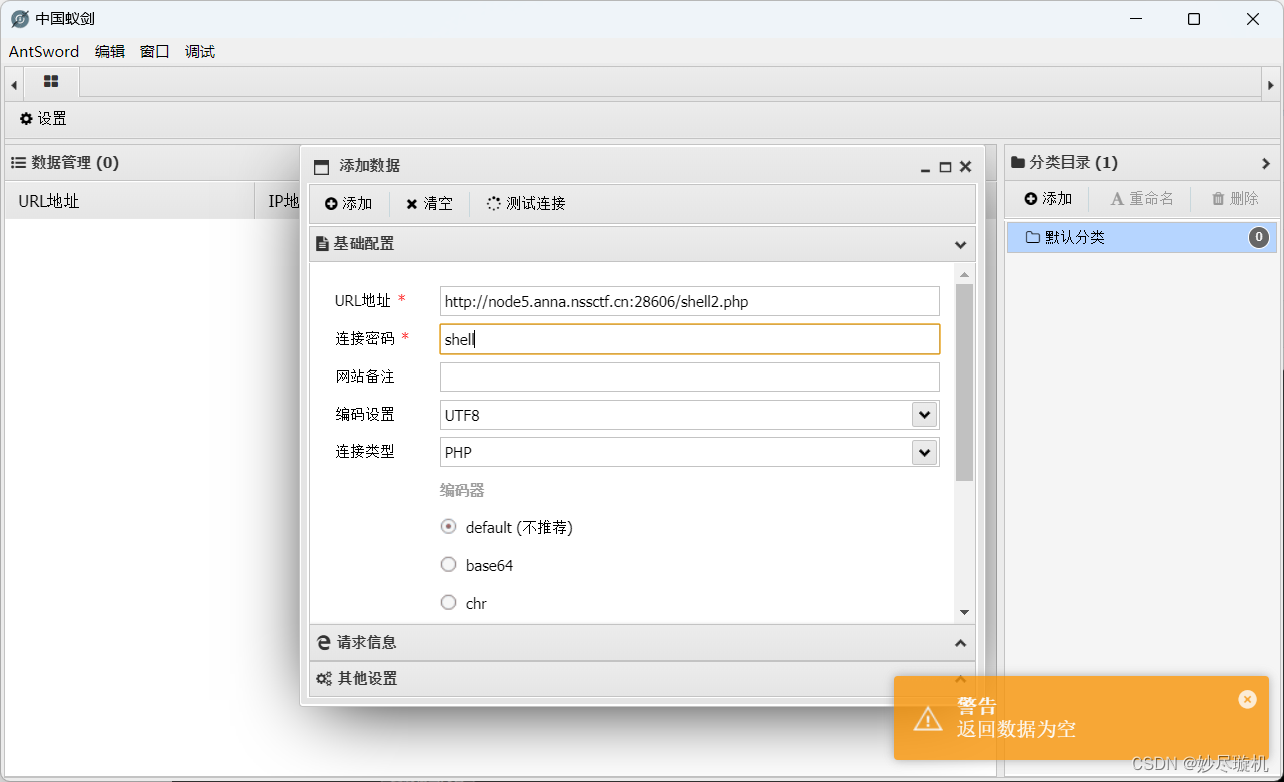The height and width of the screenshot is (782, 1284).
Task: Open the 设置 gear settings
Action: click(x=43, y=119)
